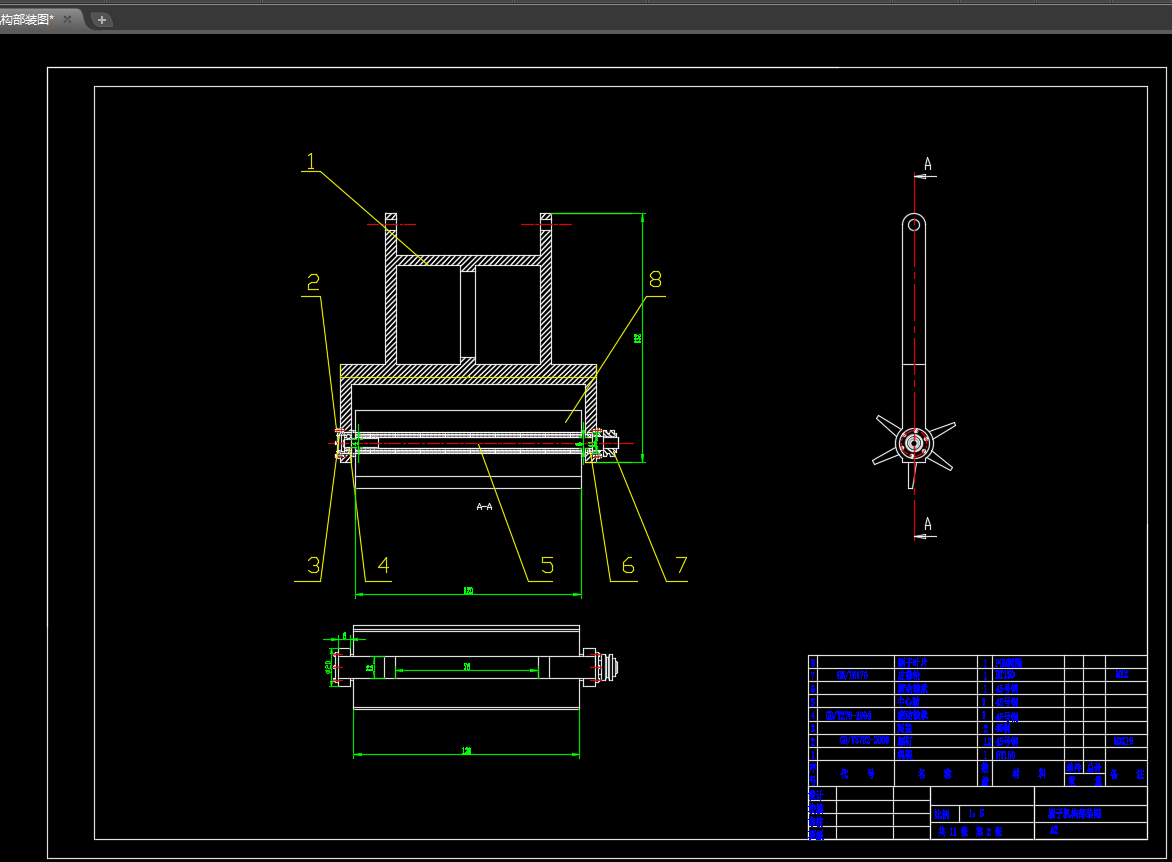1172x862 pixels.
Task: Select yellow balloon number 6
Action: (x=628, y=565)
